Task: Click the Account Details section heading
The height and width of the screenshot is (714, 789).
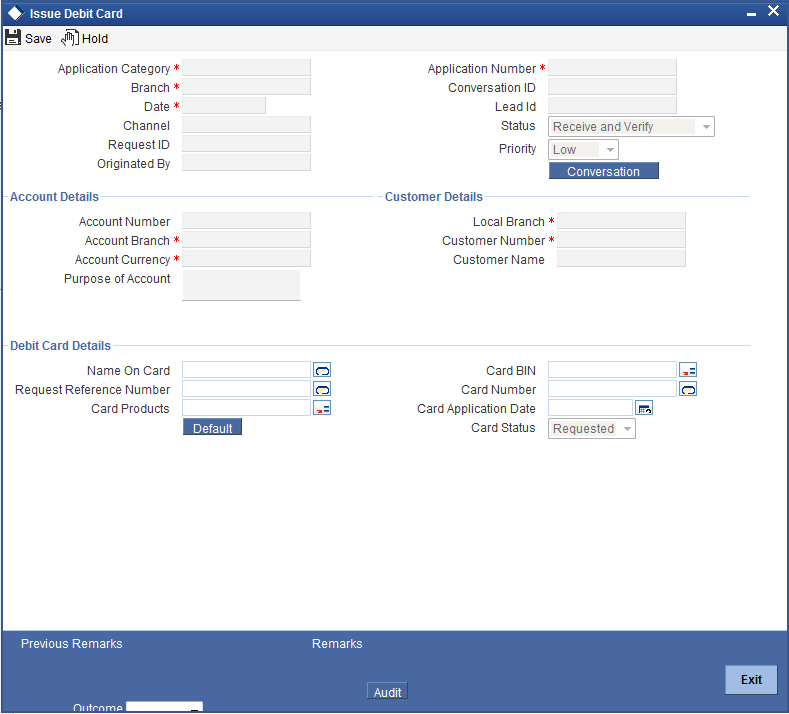Action: tap(54, 197)
